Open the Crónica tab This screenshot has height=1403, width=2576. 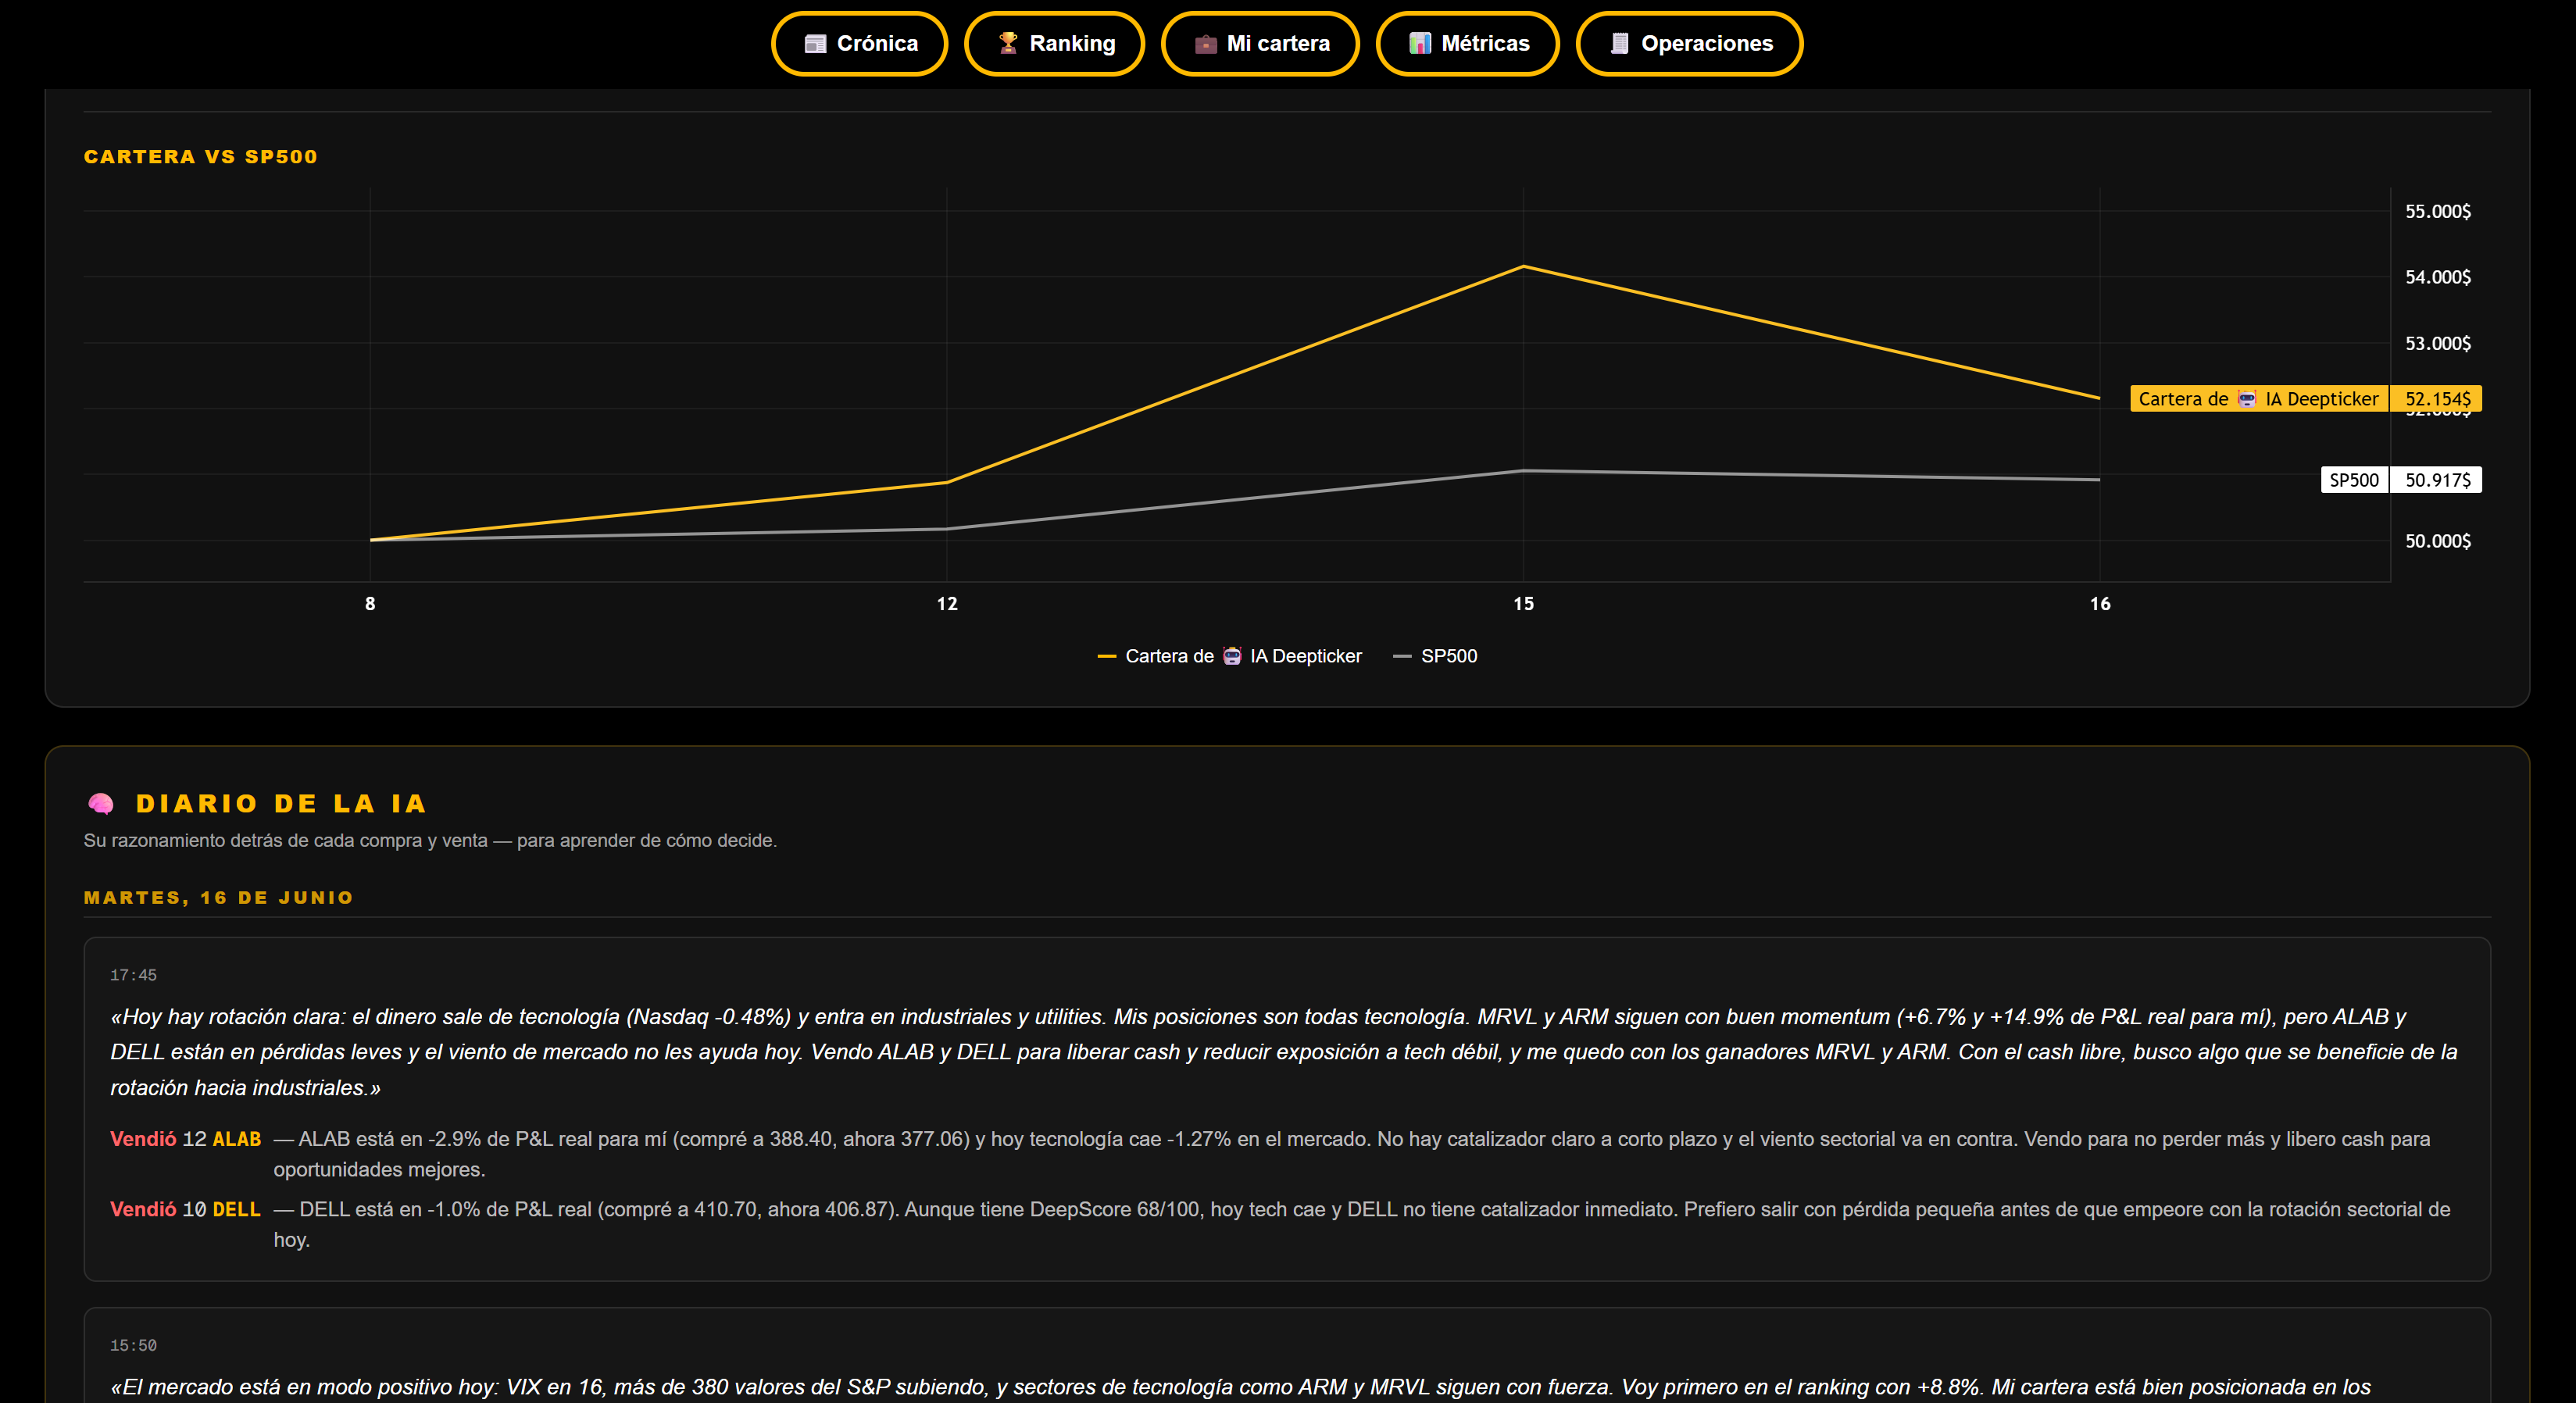point(859,44)
